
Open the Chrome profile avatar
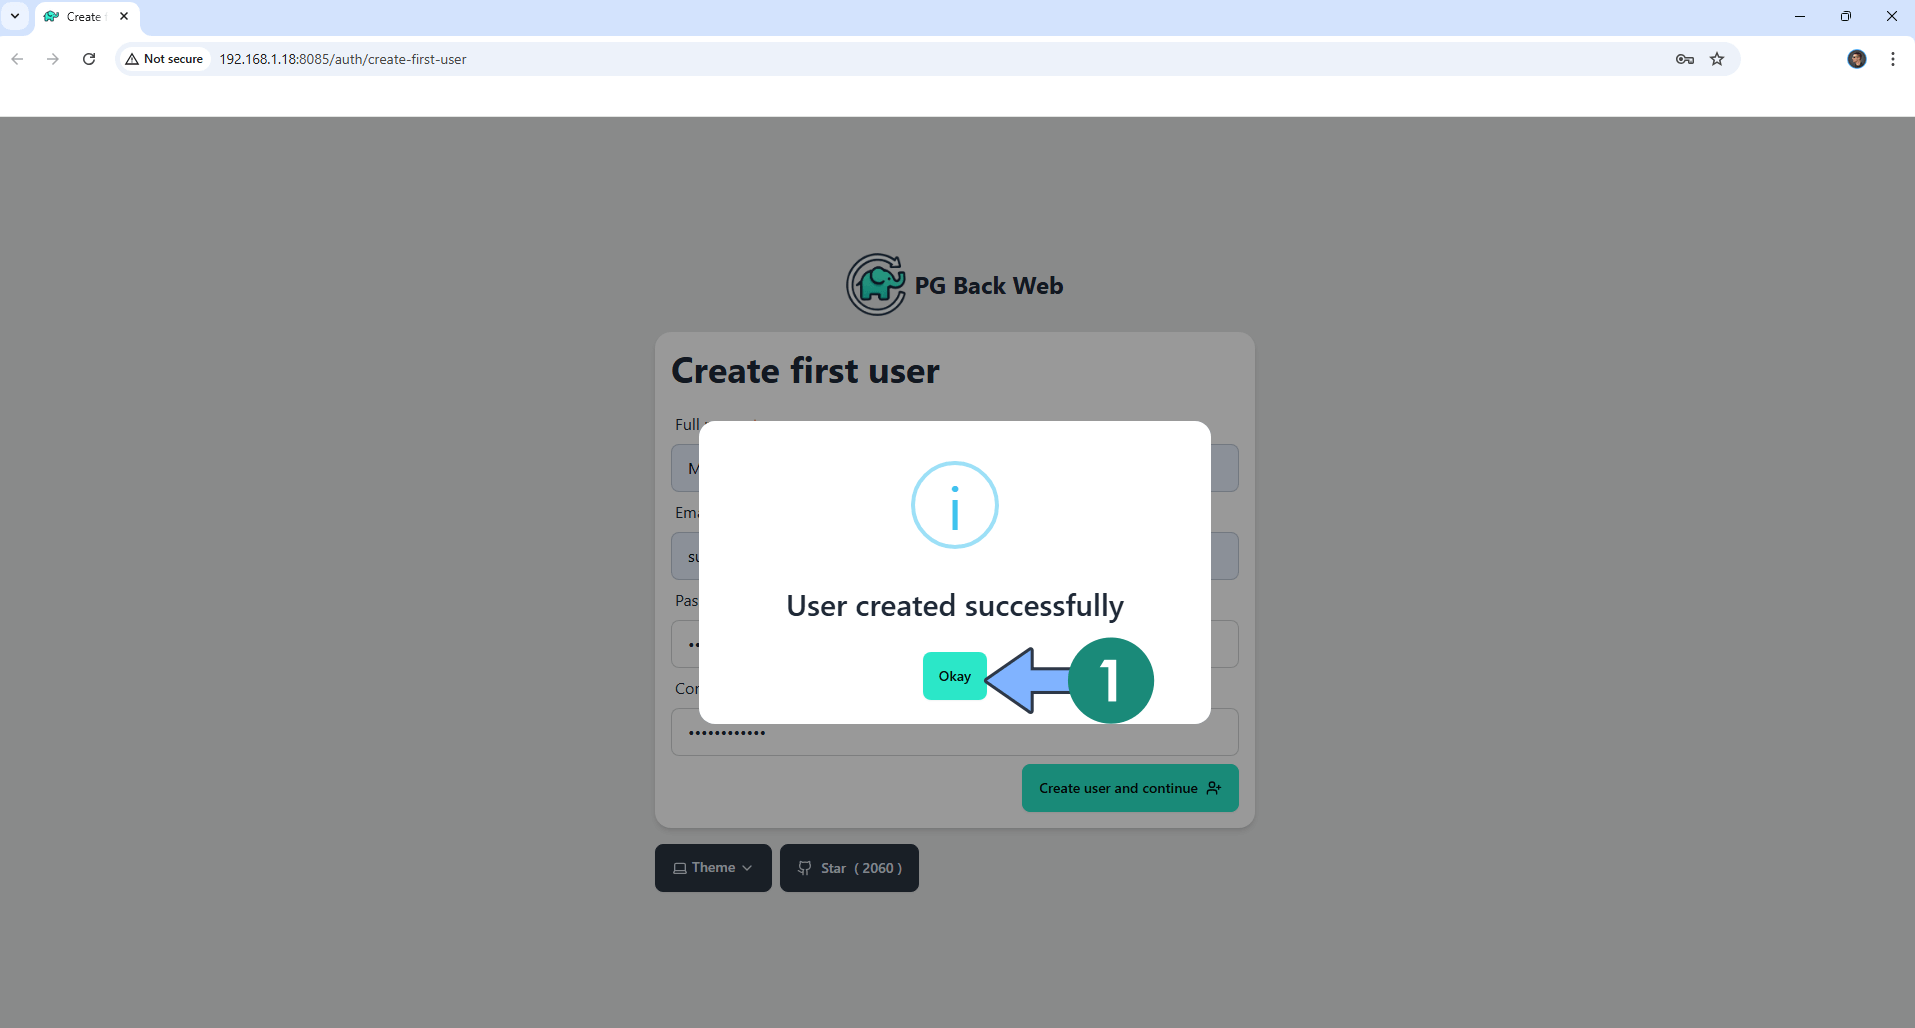1856,59
